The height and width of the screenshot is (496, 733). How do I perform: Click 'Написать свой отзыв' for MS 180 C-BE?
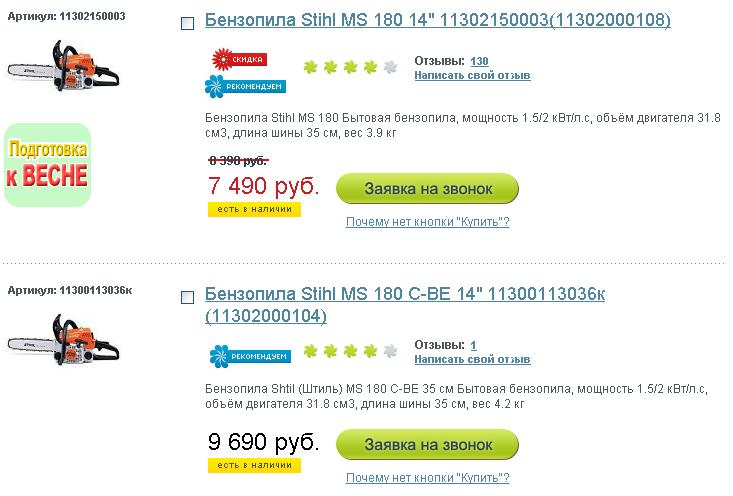click(472, 359)
